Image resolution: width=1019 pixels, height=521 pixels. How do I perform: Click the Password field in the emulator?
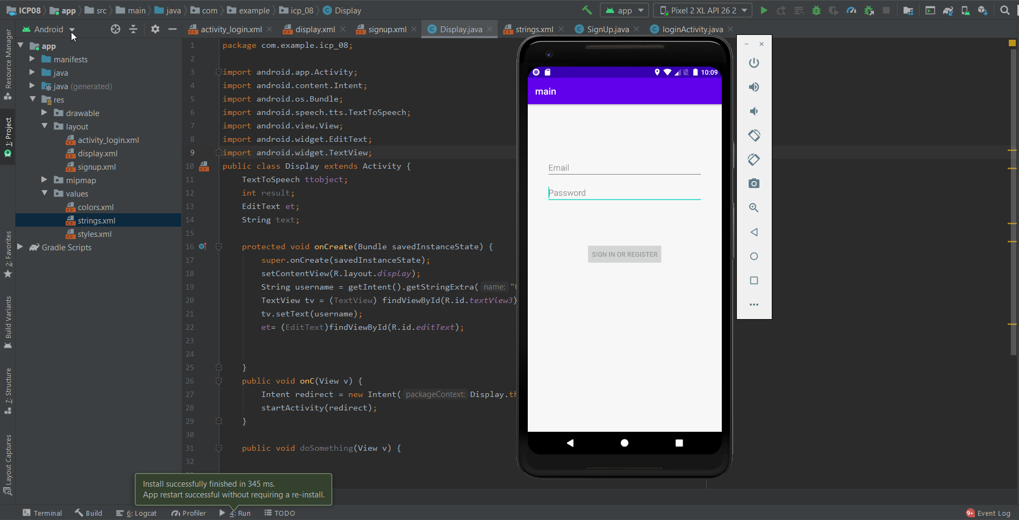(x=625, y=193)
